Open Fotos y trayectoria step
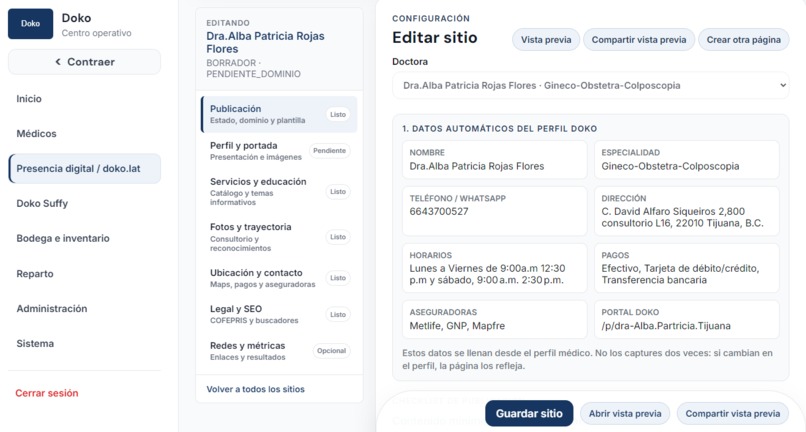 pyautogui.click(x=279, y=237)
